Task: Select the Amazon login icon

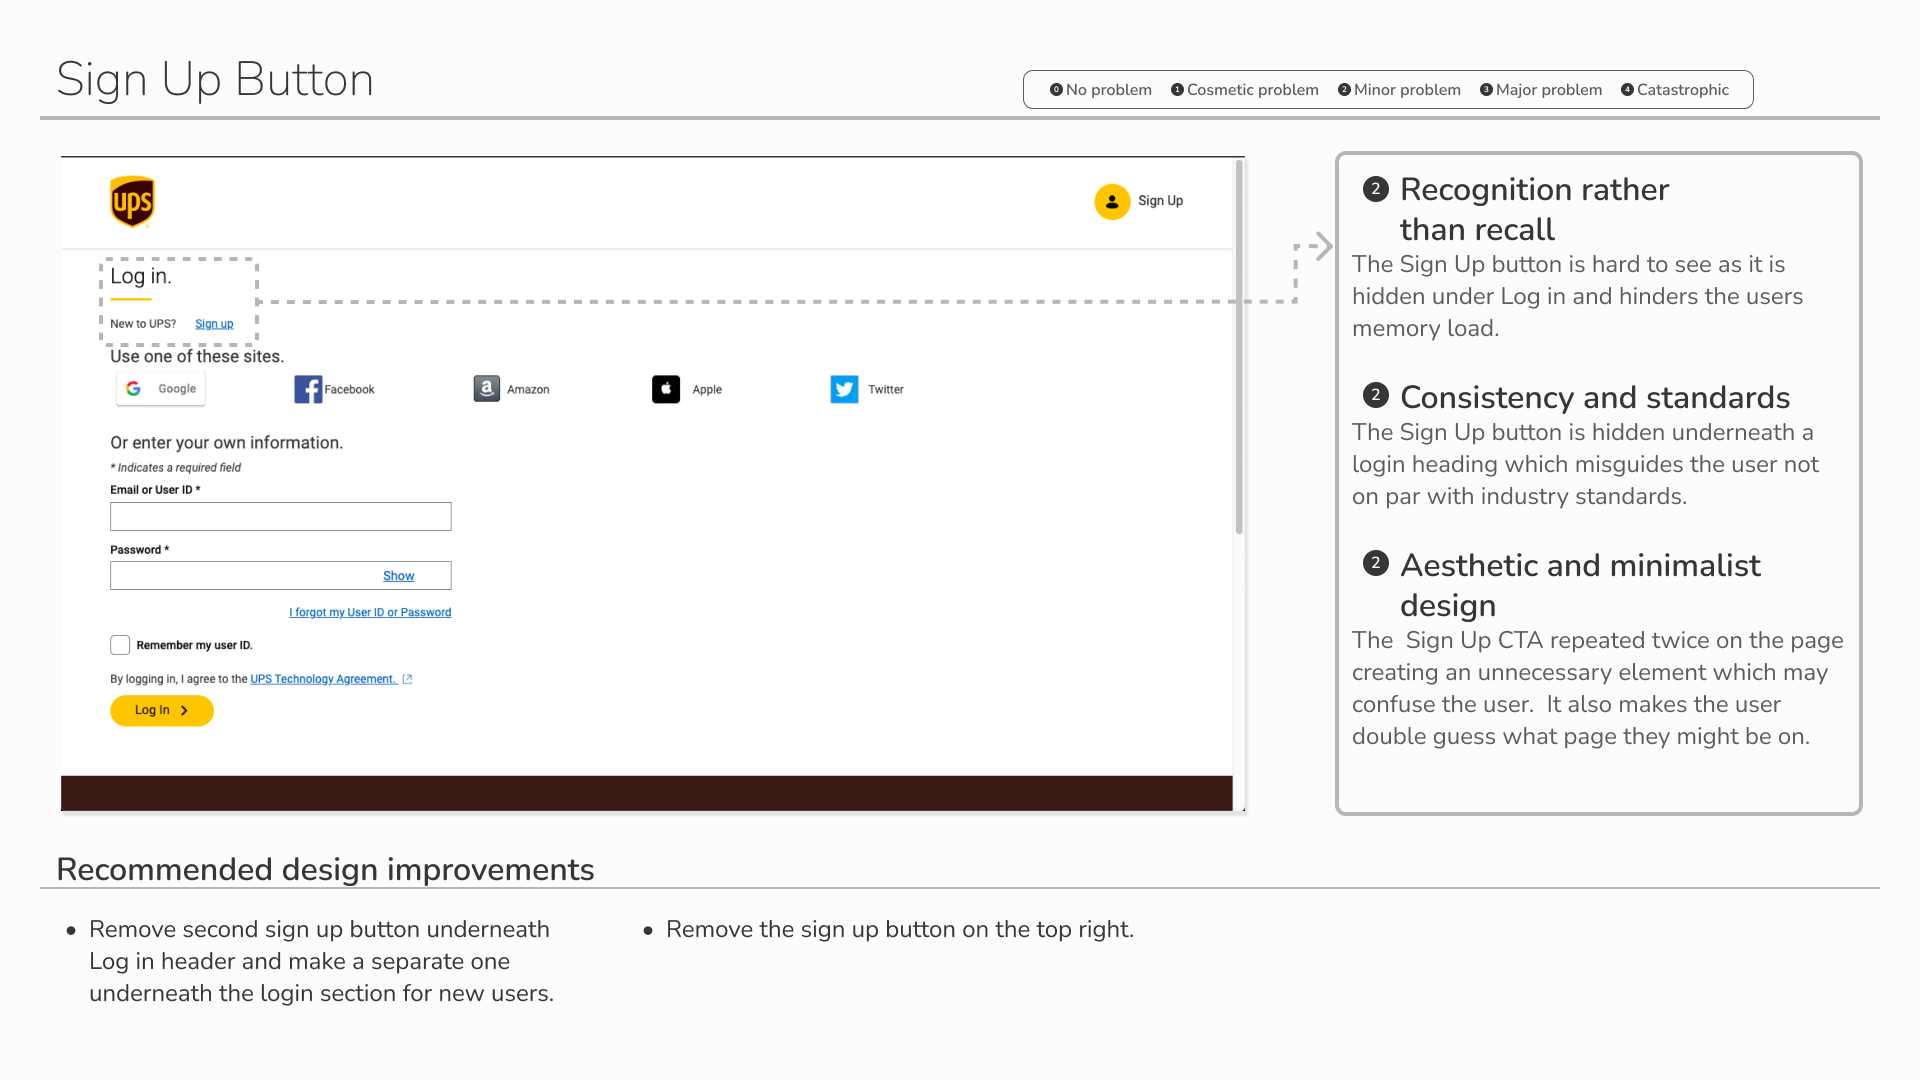Action: tap(487, 389)
